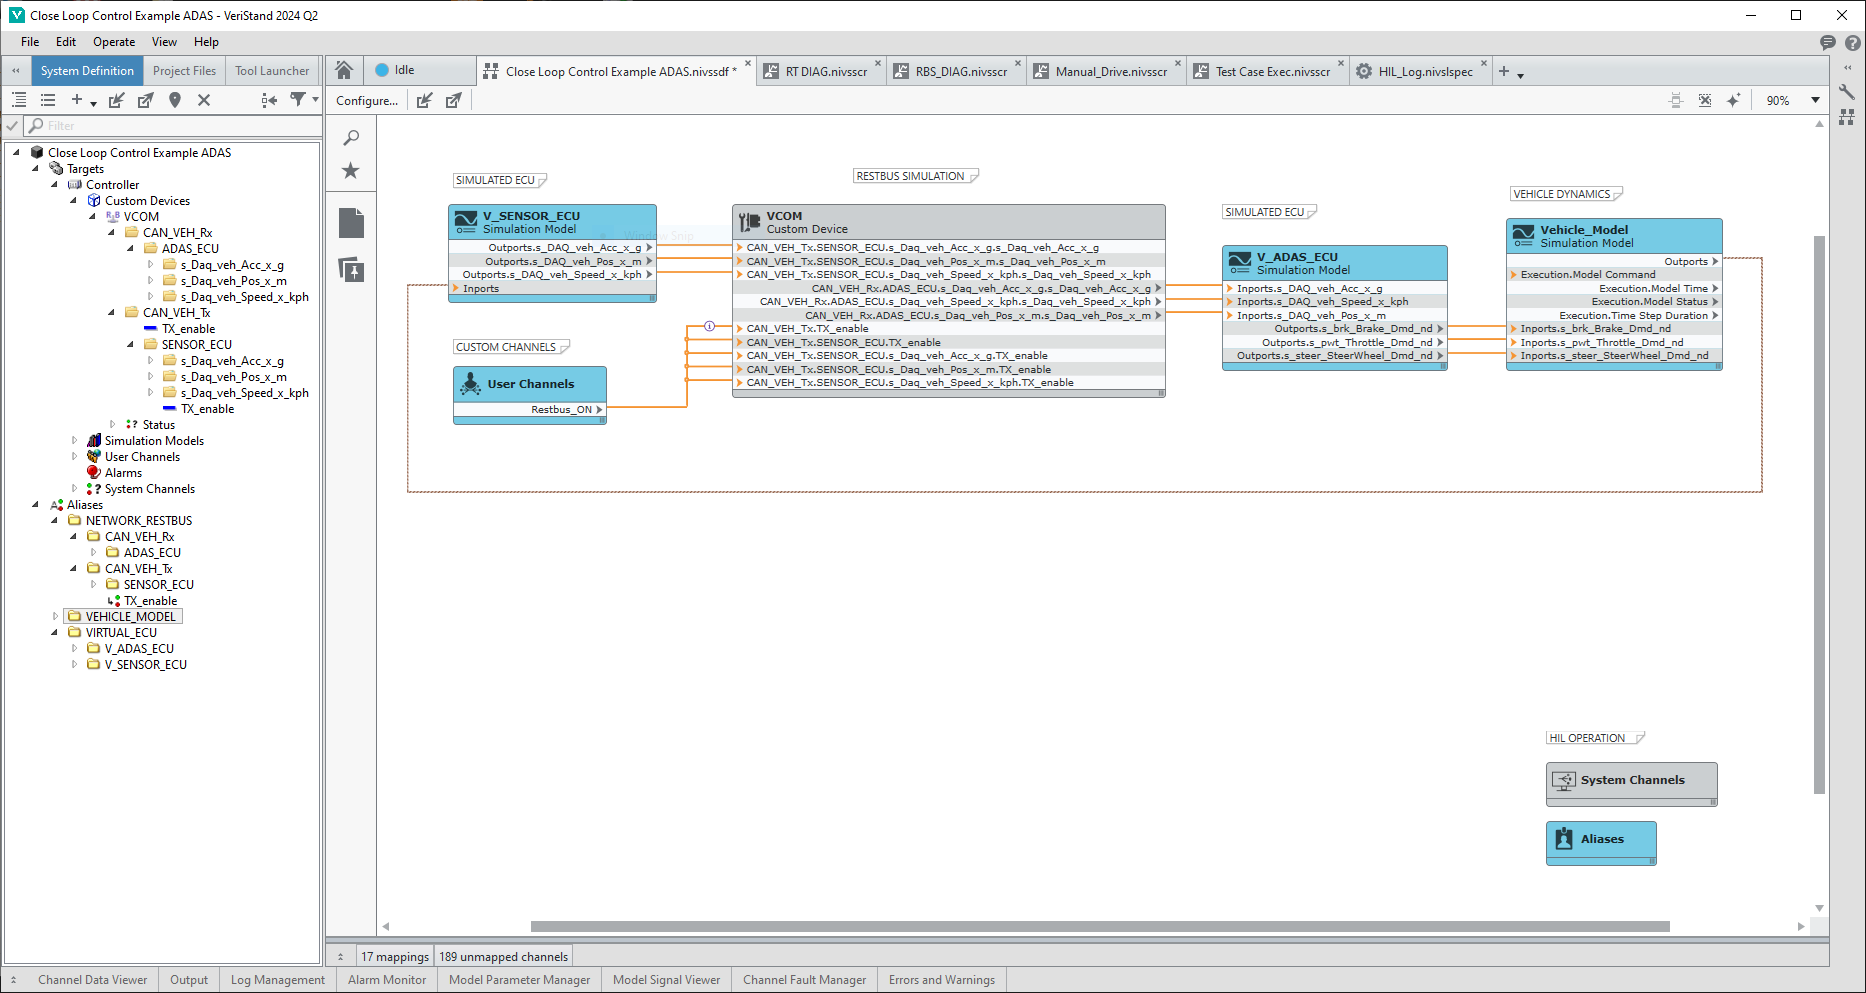Image resolution: width=1866 pixels, height=993 pixels.
Task: Click the clean up diagram sparkle icon
Action: click(1733, 100)
